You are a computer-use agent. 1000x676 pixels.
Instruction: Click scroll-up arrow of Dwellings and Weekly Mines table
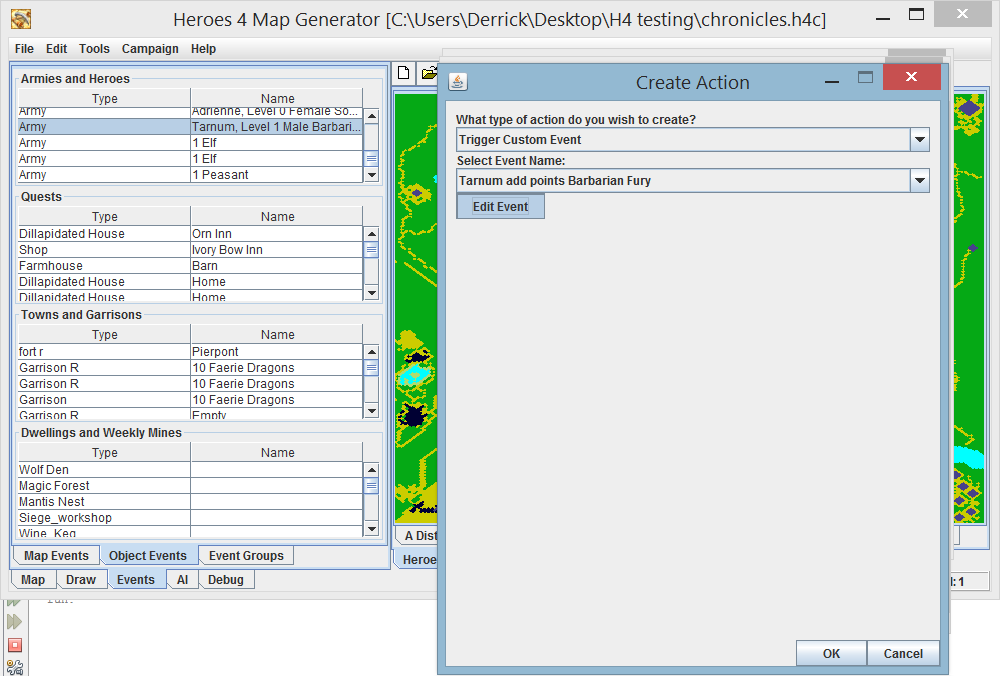click(x=372, y=470)
